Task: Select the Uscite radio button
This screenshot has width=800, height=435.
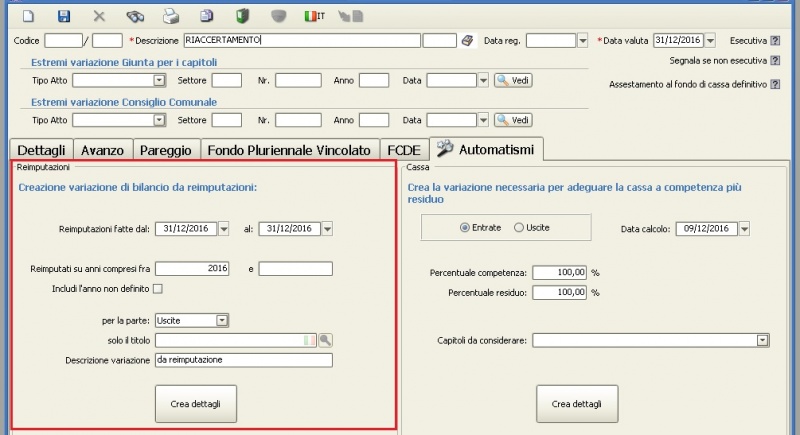Action: point(519,228)
